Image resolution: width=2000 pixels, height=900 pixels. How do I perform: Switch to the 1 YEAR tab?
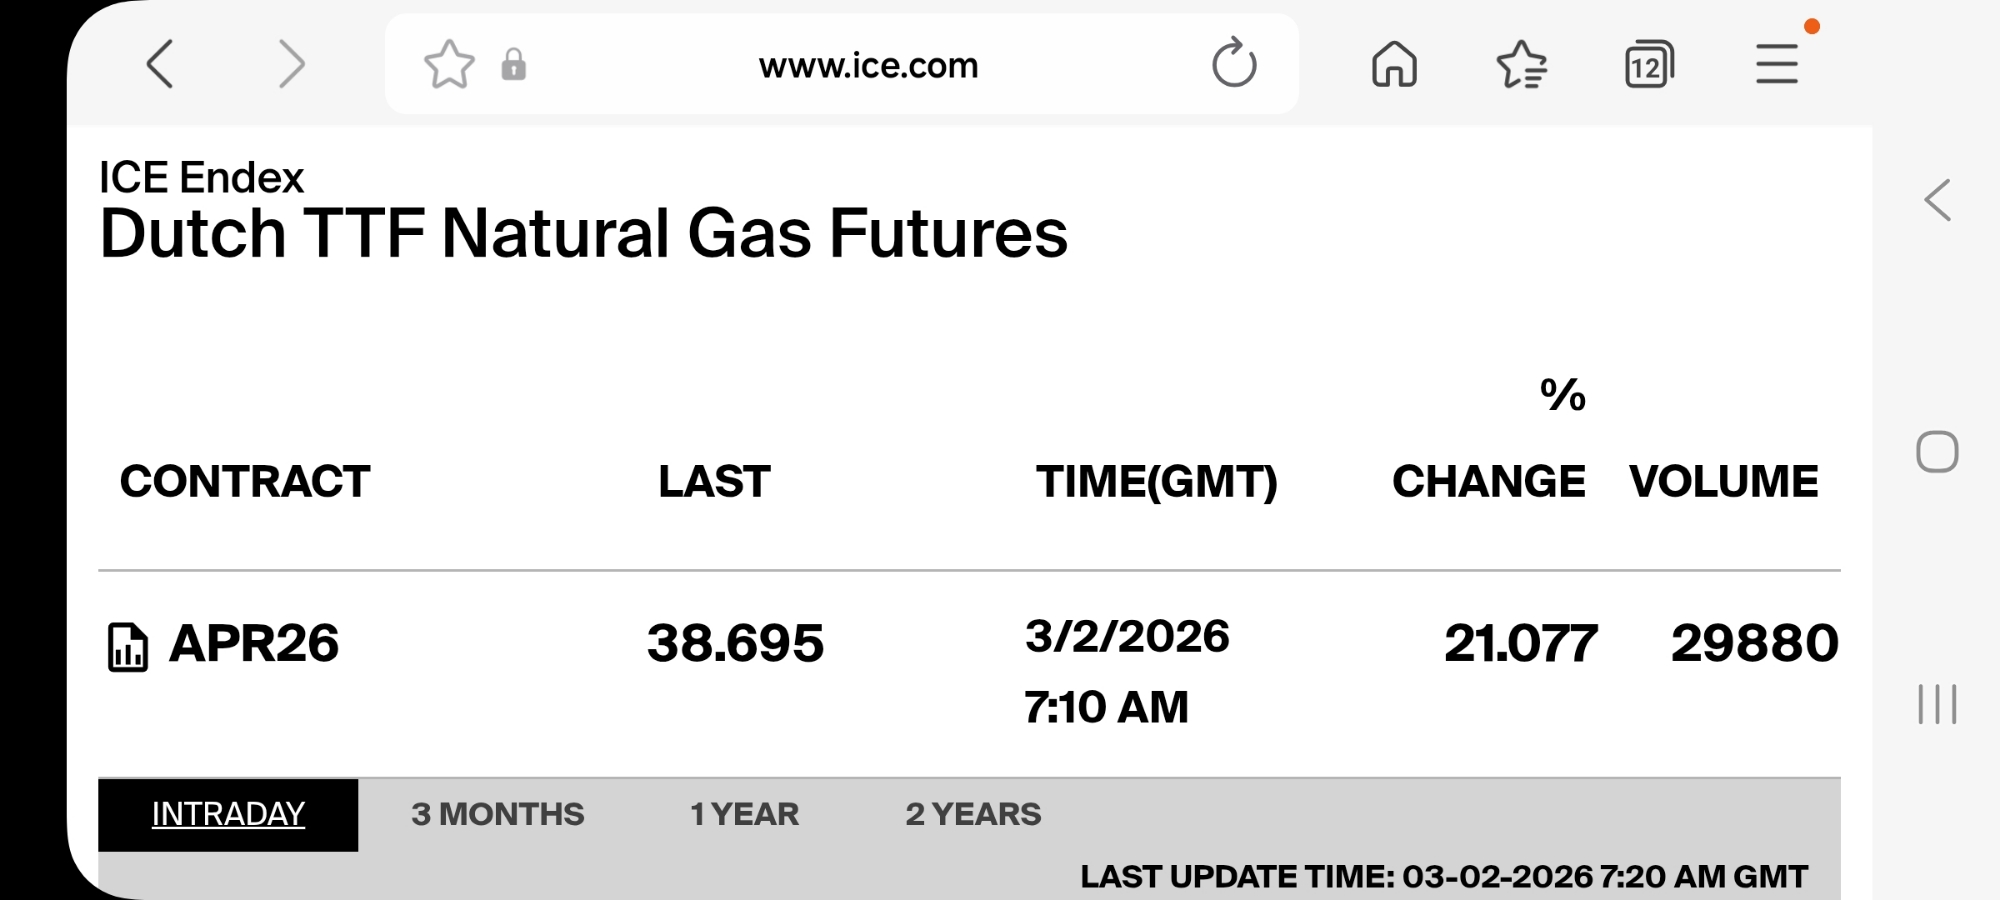(x=744, y=815)
